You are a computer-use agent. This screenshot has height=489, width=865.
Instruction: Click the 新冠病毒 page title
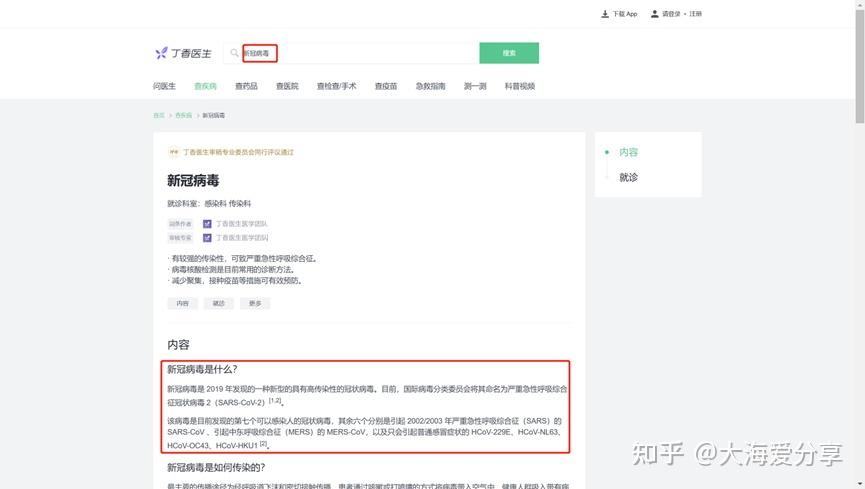[x=193, y=180]
